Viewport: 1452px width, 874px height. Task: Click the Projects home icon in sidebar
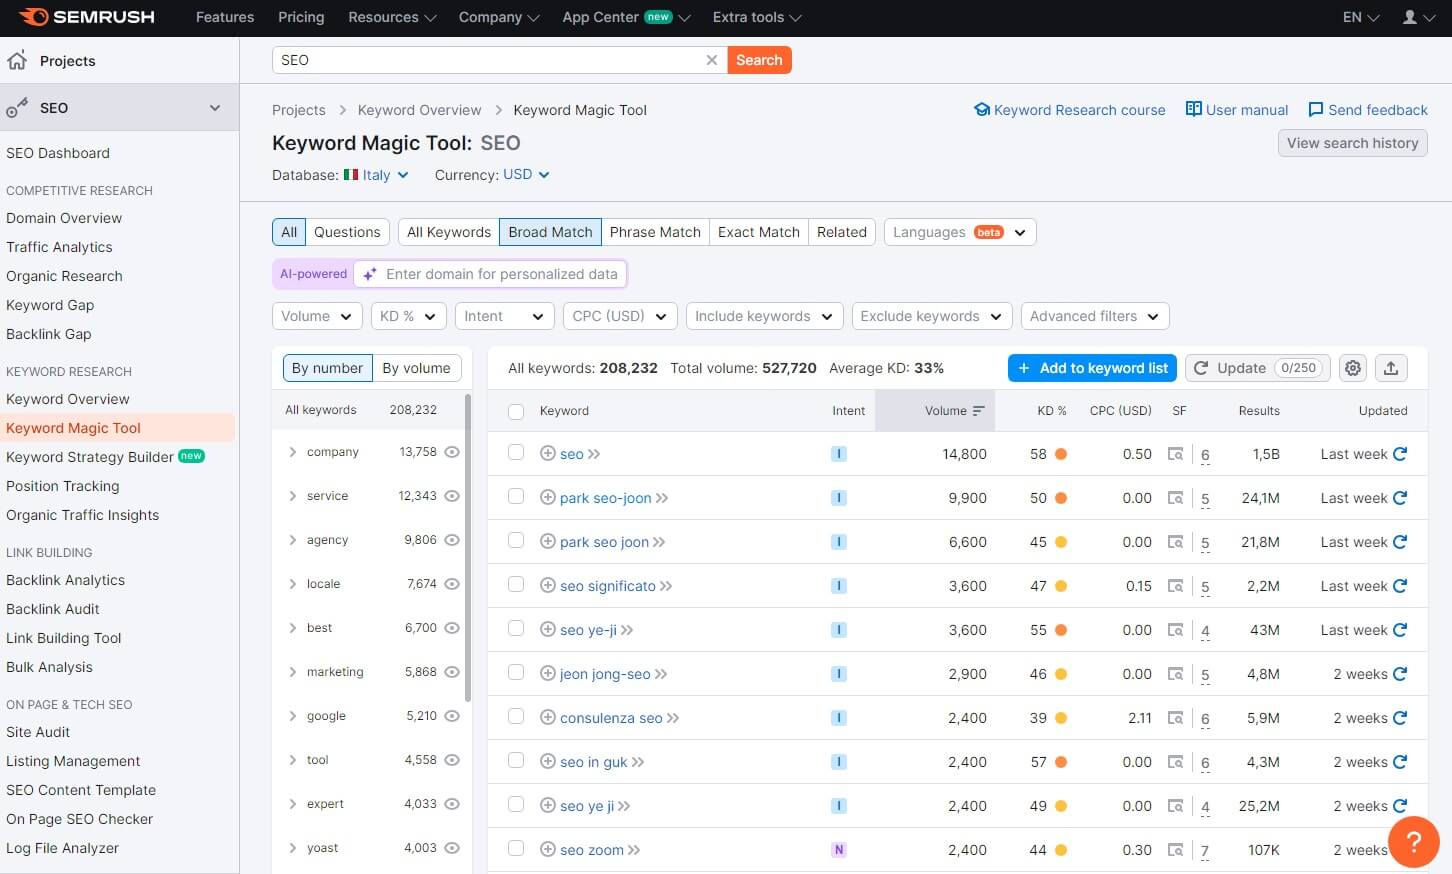click(x=17, y=60)
